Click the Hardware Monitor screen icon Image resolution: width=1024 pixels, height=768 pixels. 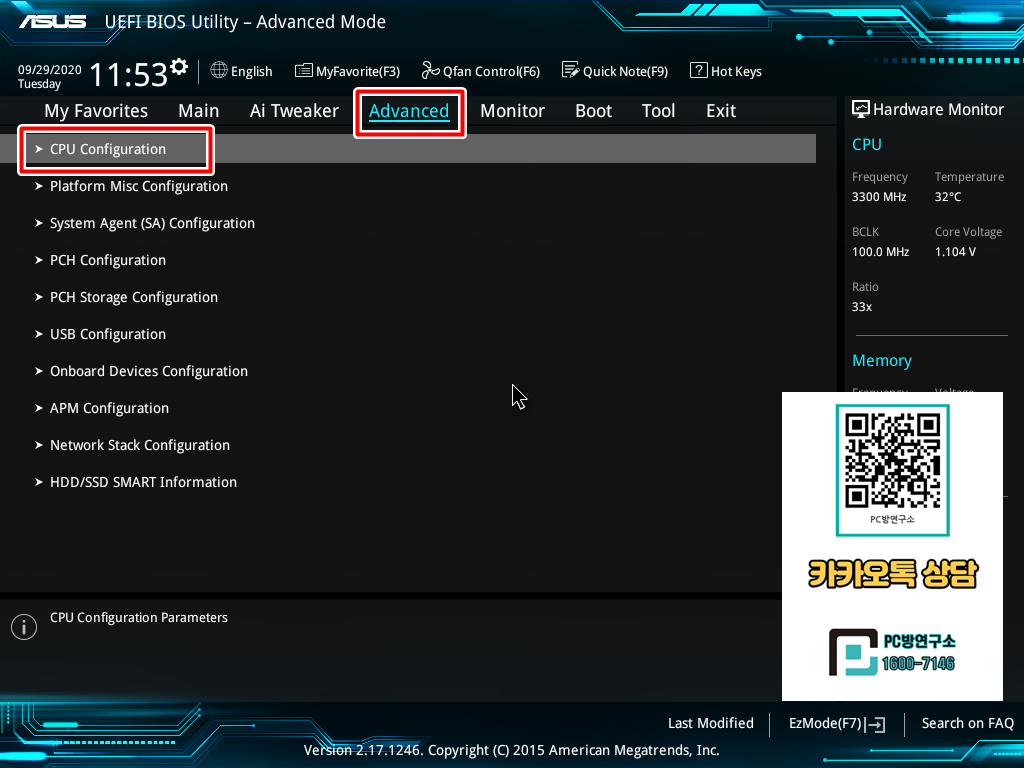click(861, 109)
